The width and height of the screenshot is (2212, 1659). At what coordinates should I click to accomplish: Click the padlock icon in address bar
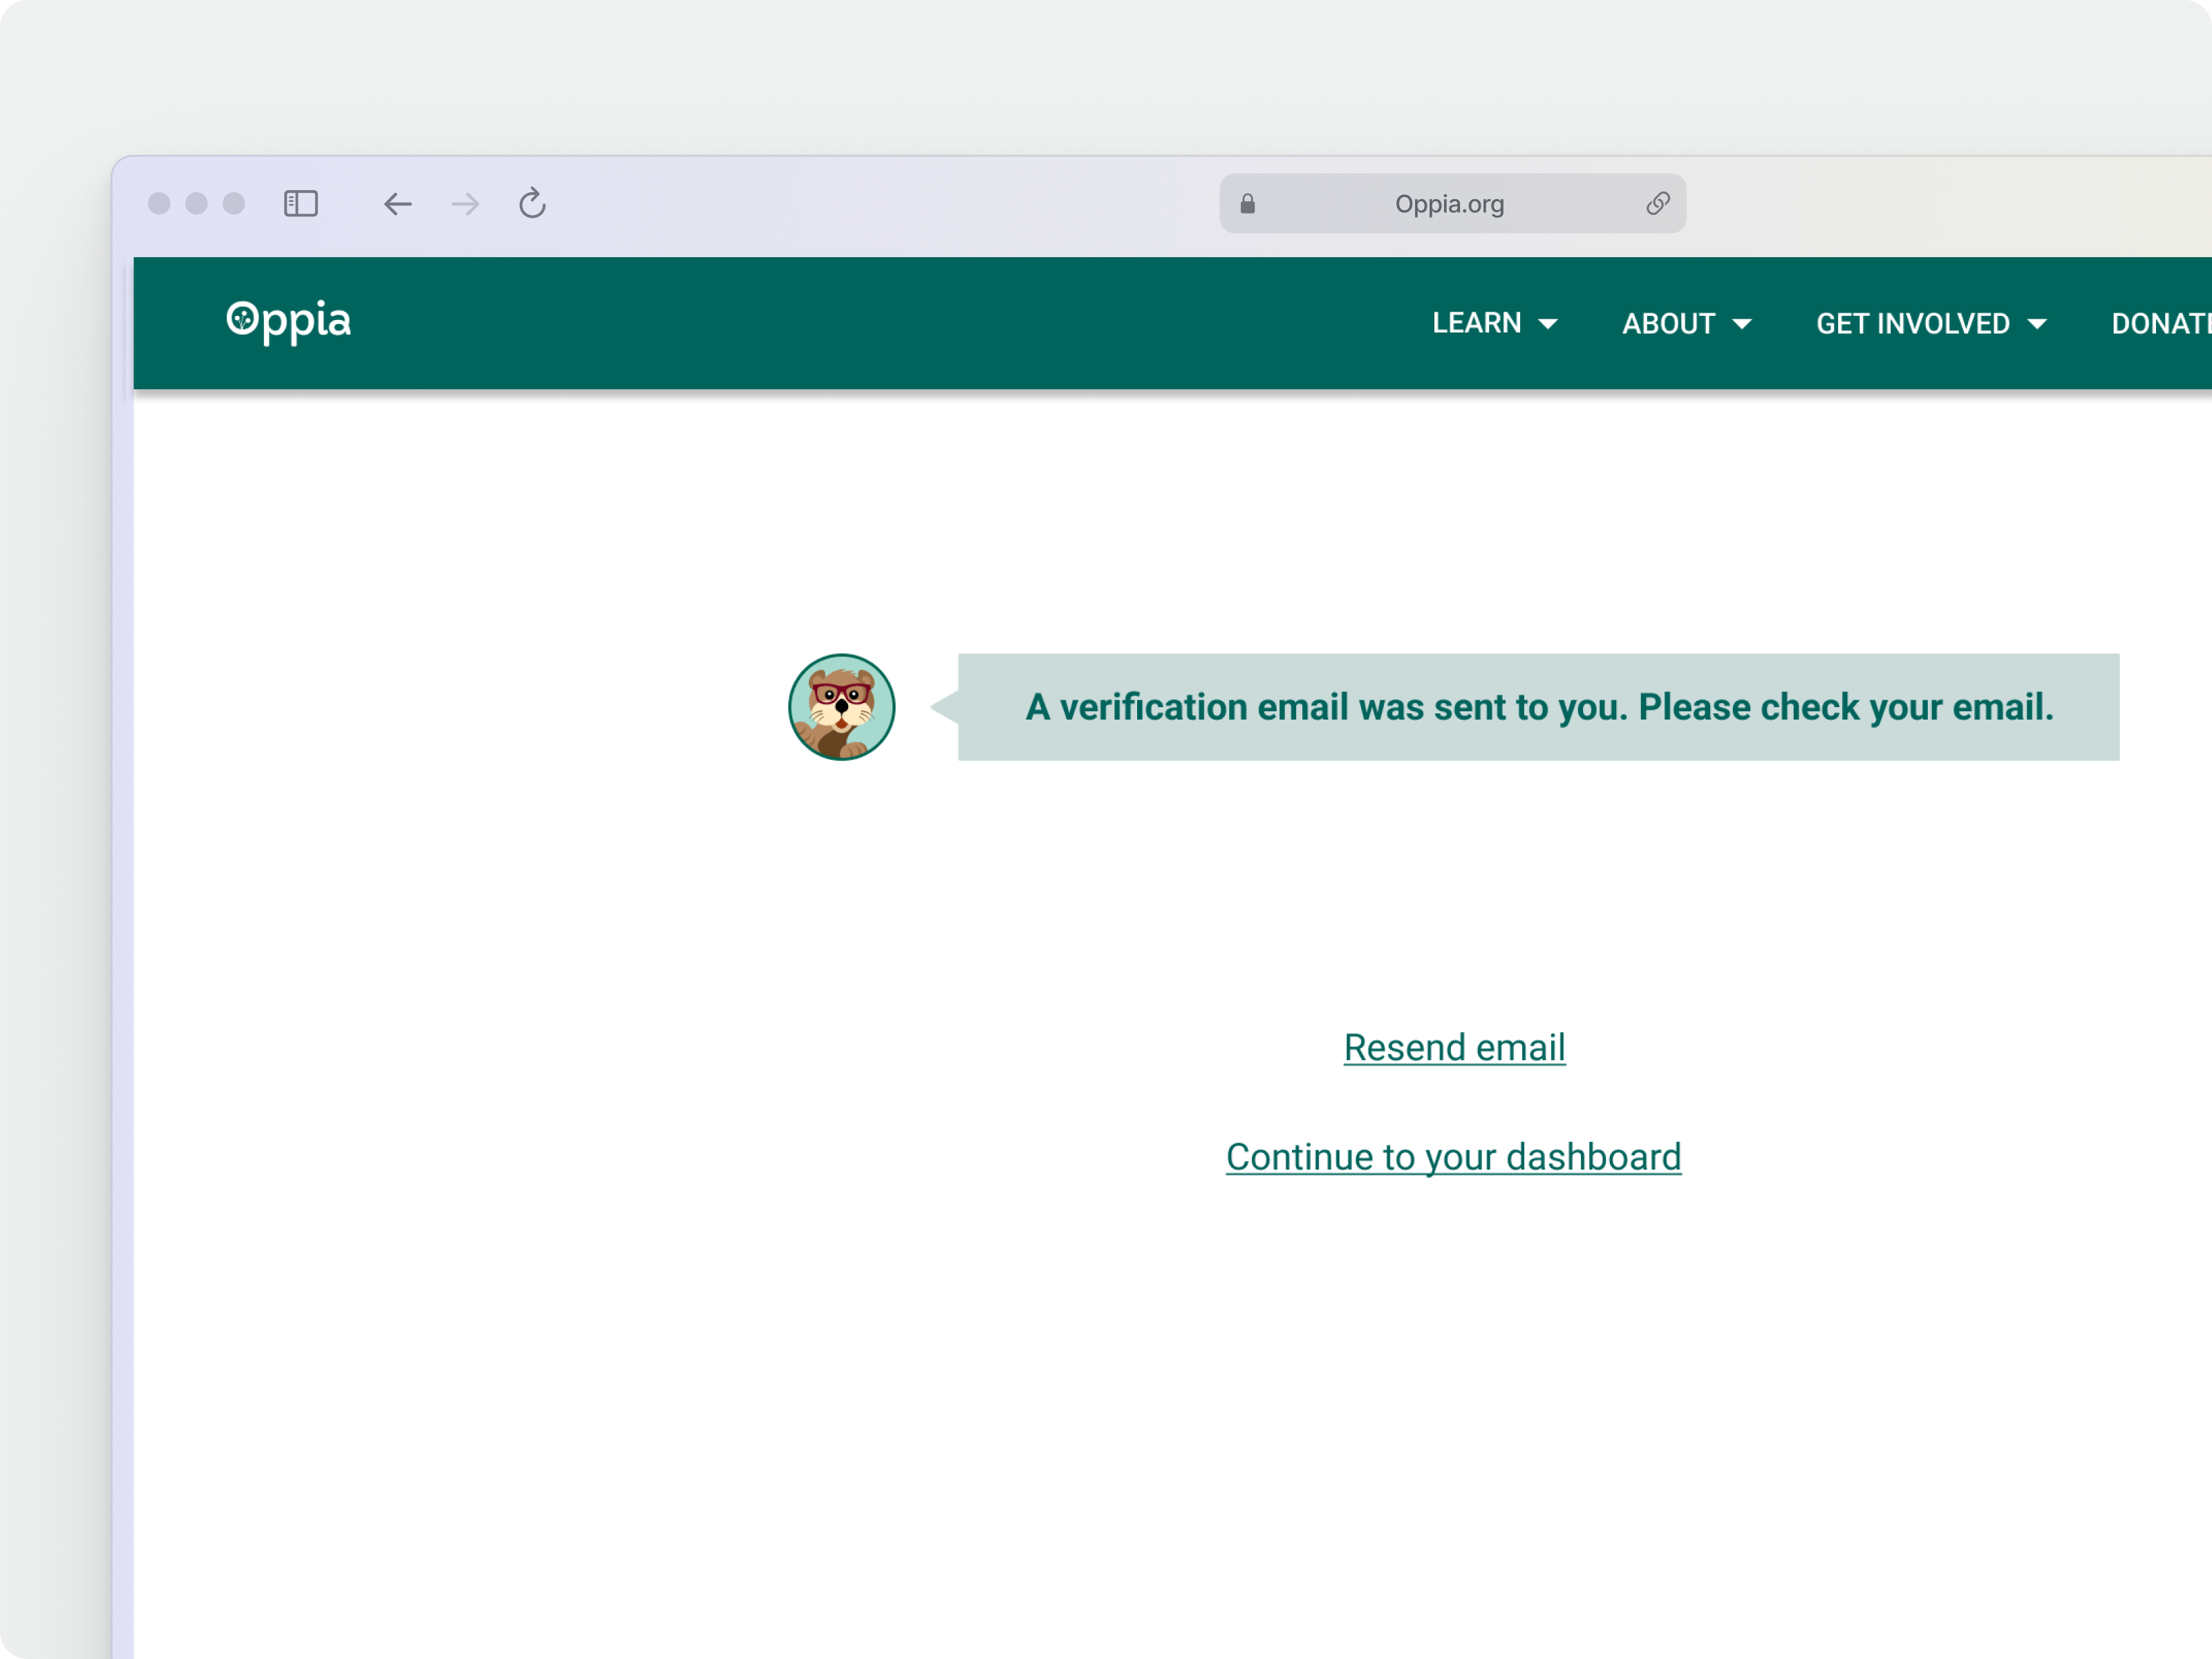pyautogui.click(x=1247, y=204)
